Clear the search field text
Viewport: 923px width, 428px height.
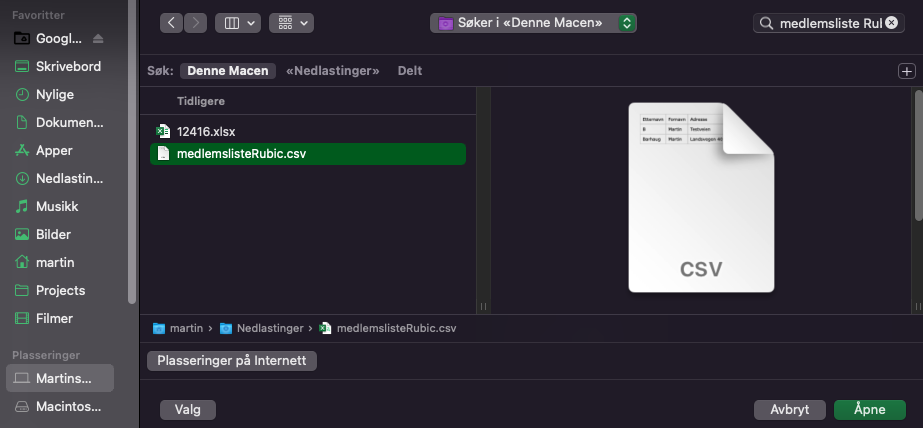pos(891,23)
